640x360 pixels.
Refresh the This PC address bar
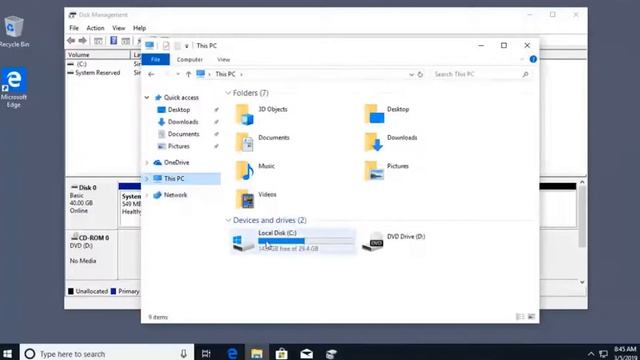click(420, 74)
